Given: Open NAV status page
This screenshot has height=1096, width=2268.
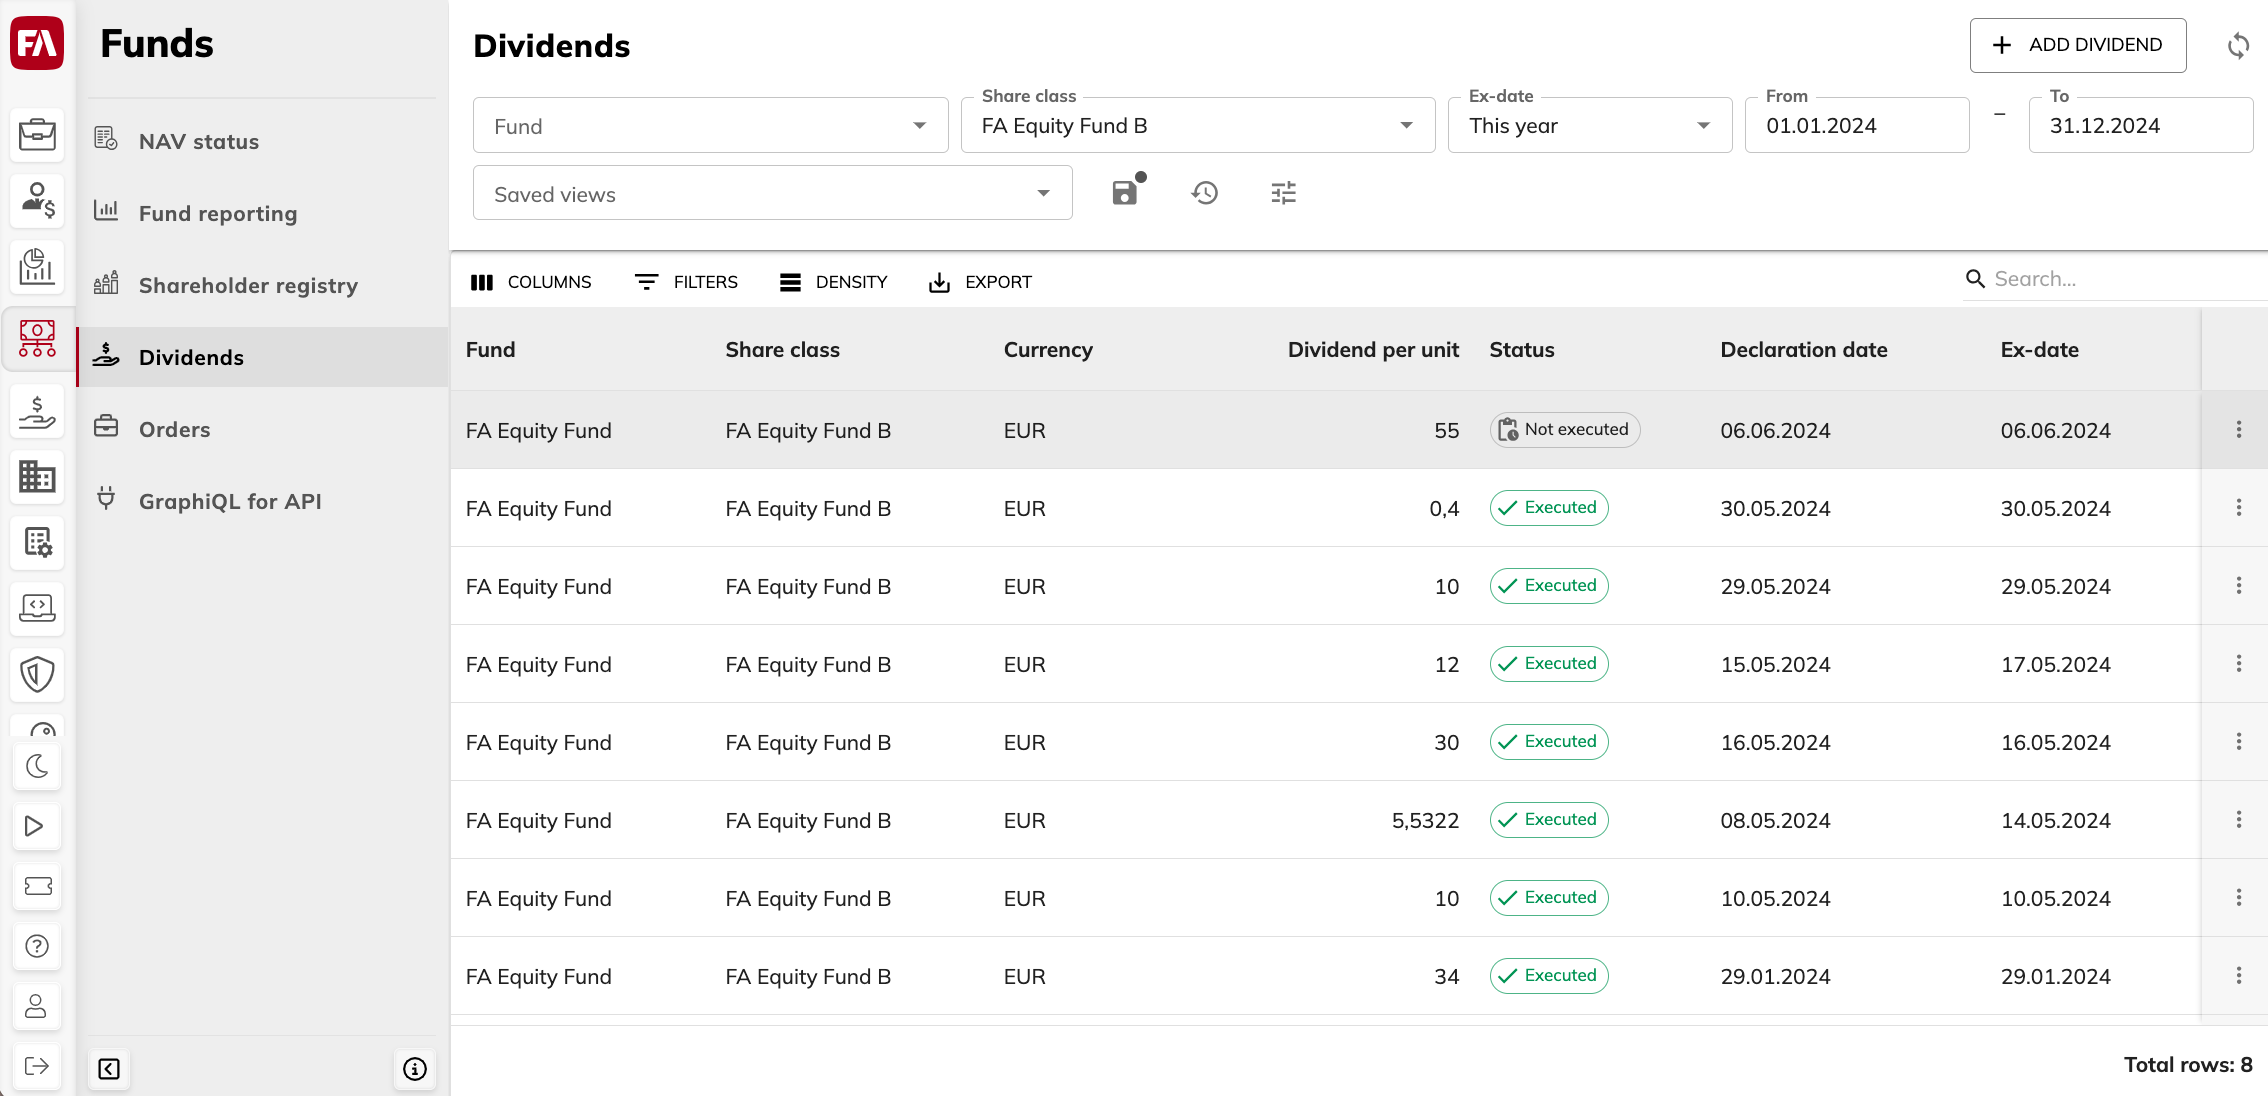Looking at the screenshot, I should (262, 141).
